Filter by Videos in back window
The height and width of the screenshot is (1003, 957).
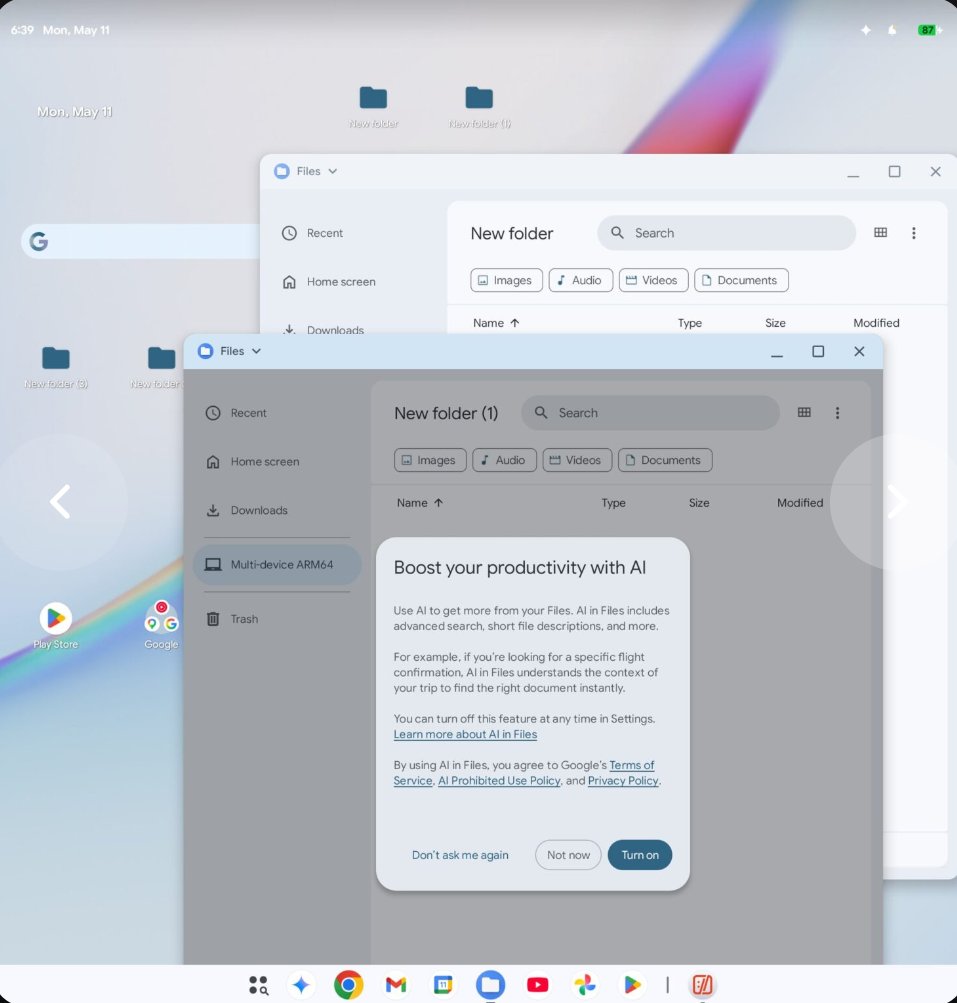tap(653, 280)
